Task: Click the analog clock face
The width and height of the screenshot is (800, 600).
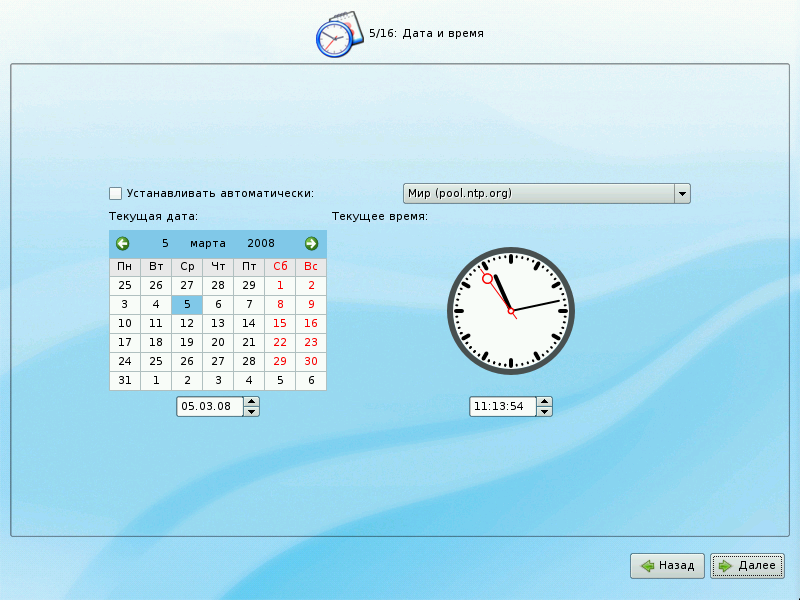Action: click(x=510, y=310)
